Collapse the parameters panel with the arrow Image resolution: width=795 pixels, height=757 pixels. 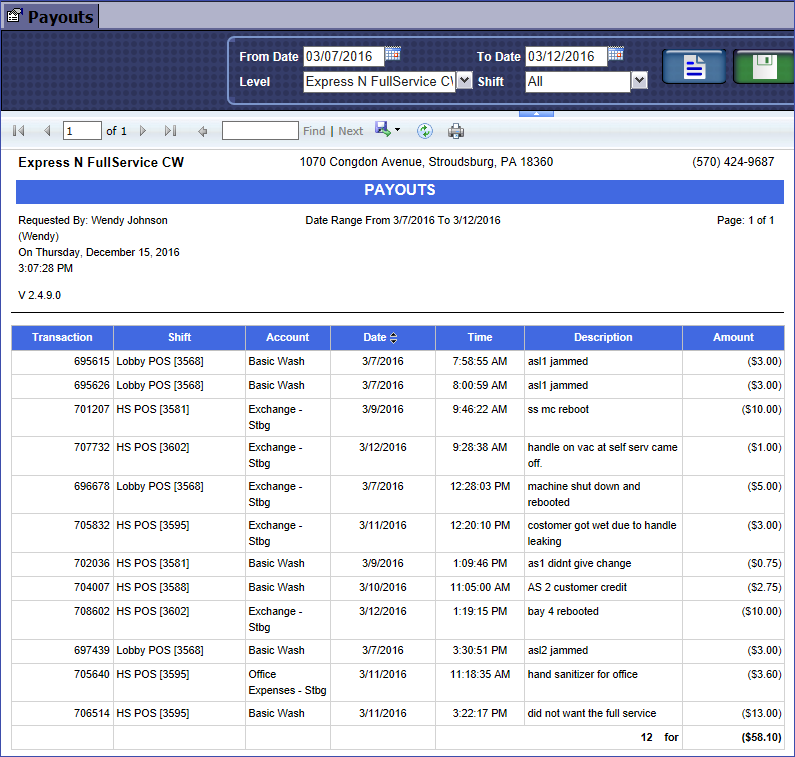pyautogui.click(x=536, y=114)
